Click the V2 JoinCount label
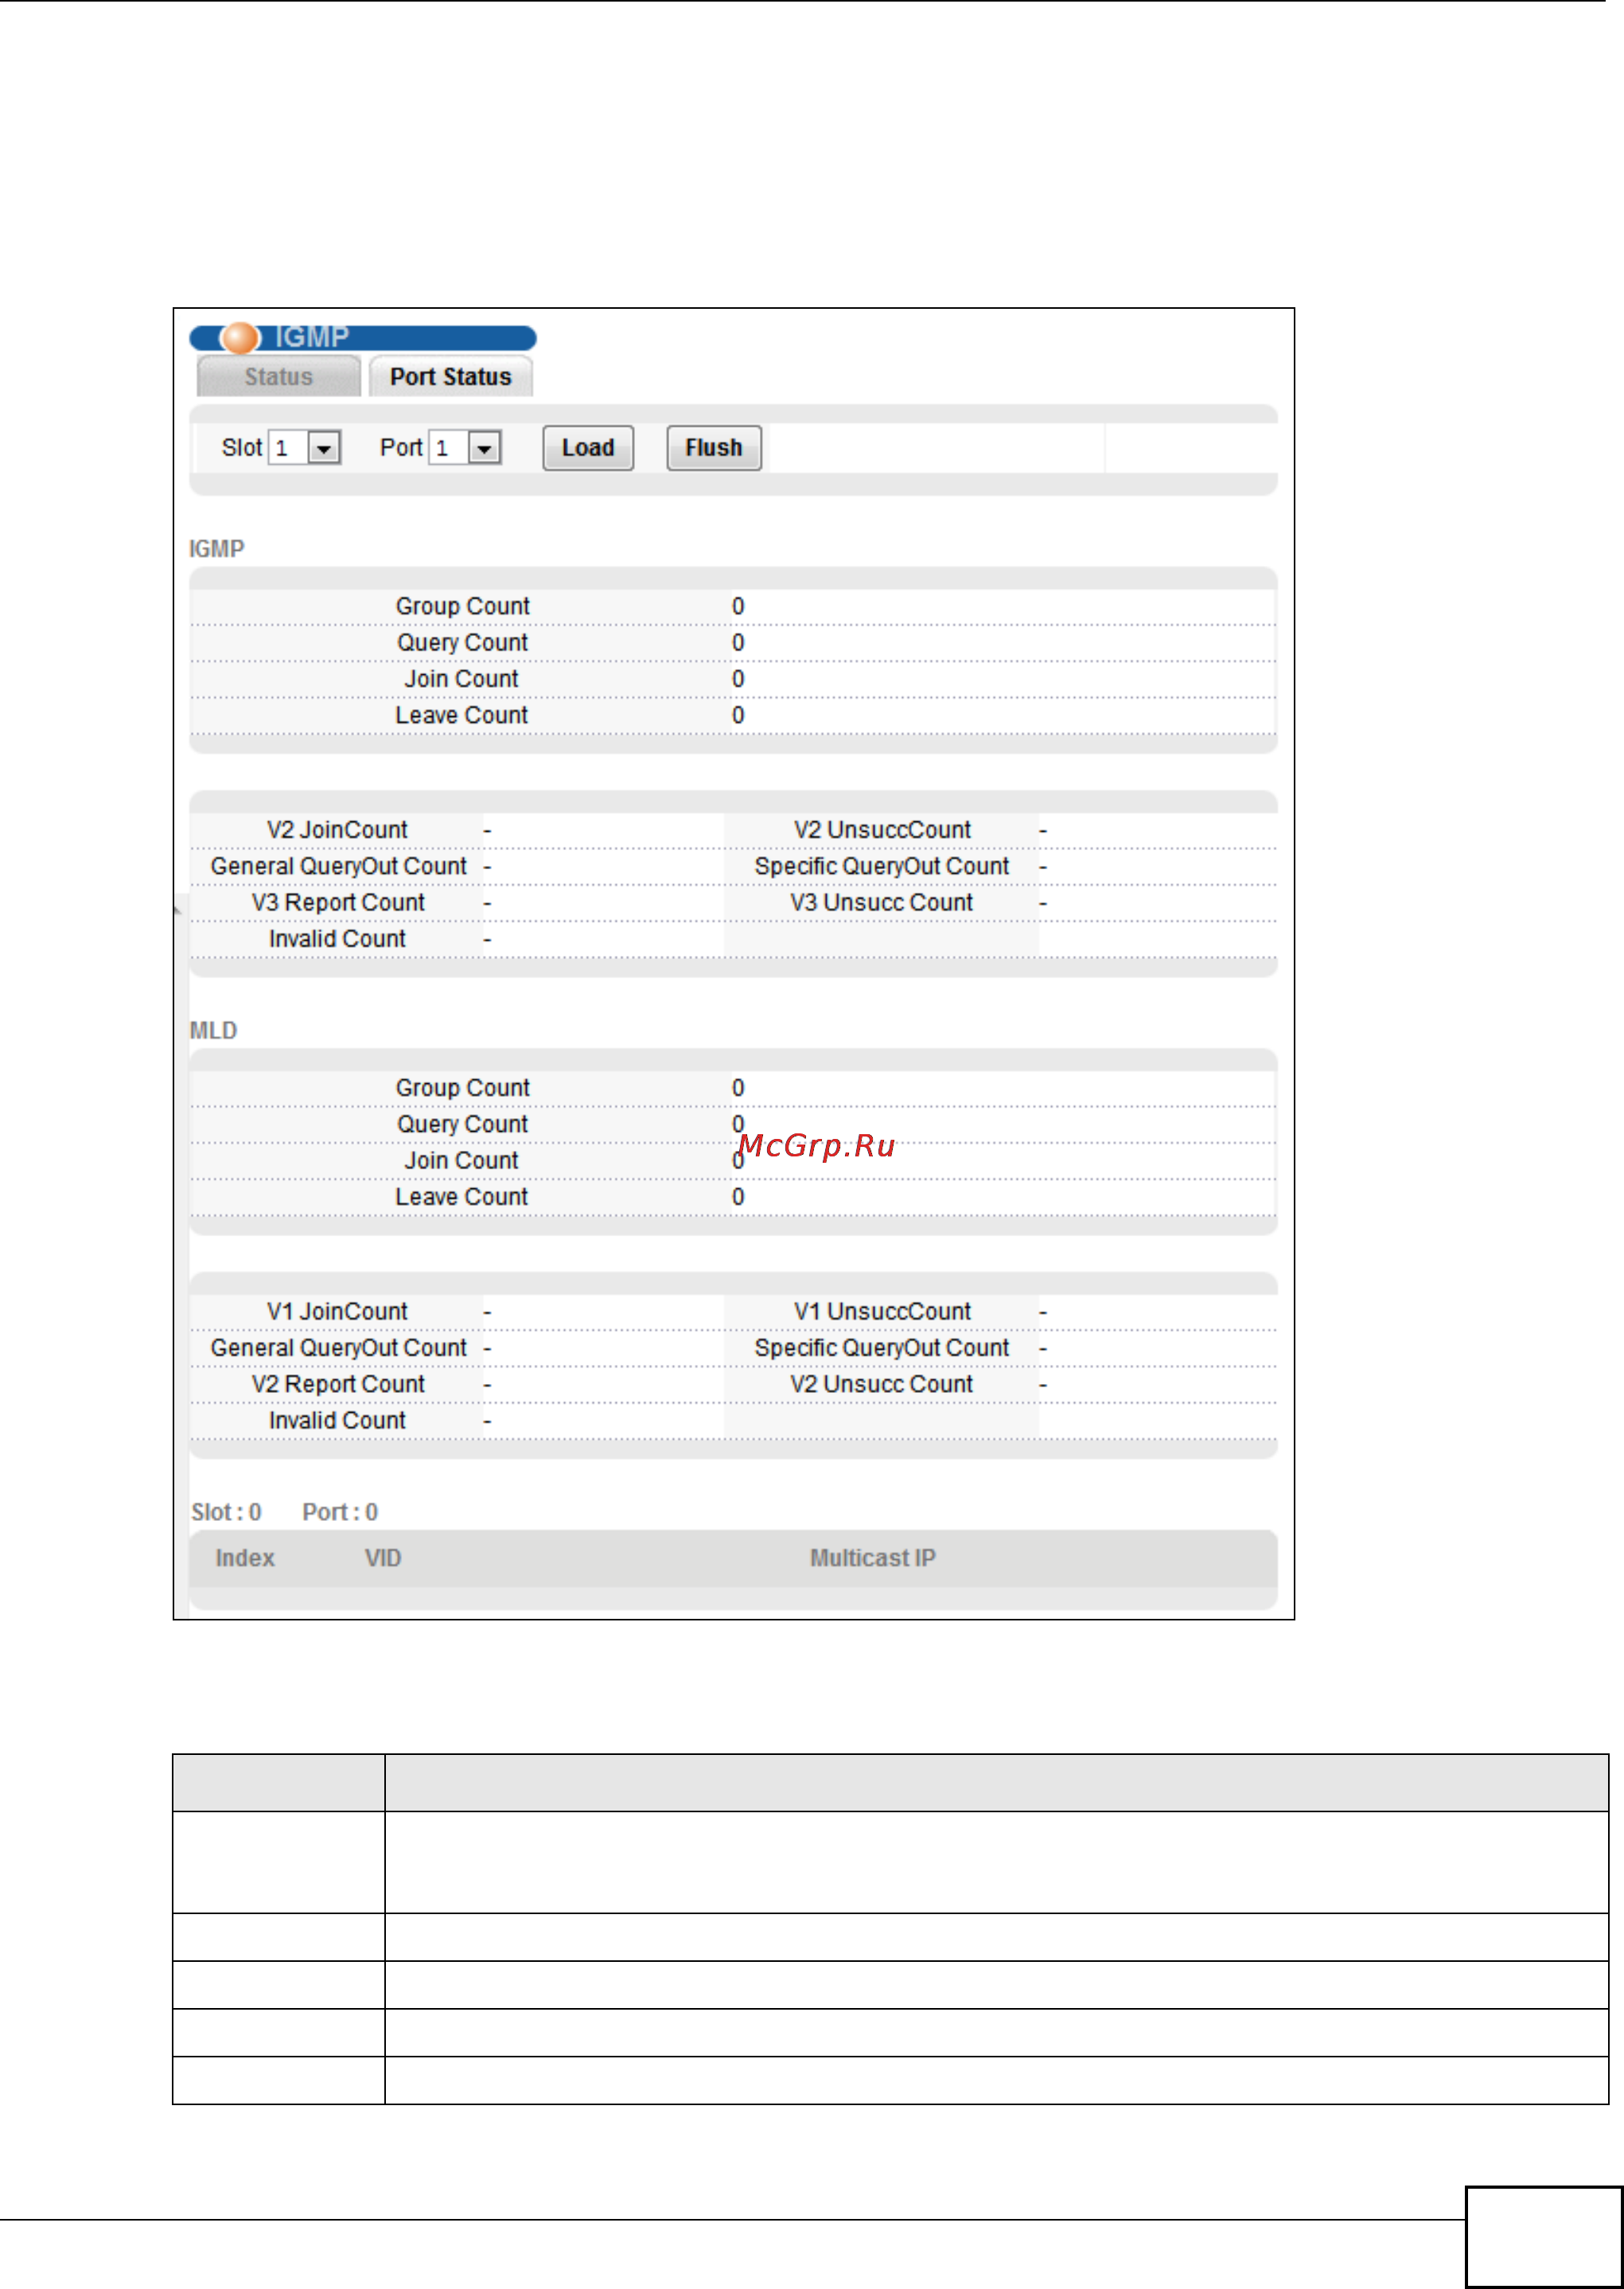Image resolution: width=1624 pixels, height=2289 pixels. pyautogui.click(x=337, y=830)
